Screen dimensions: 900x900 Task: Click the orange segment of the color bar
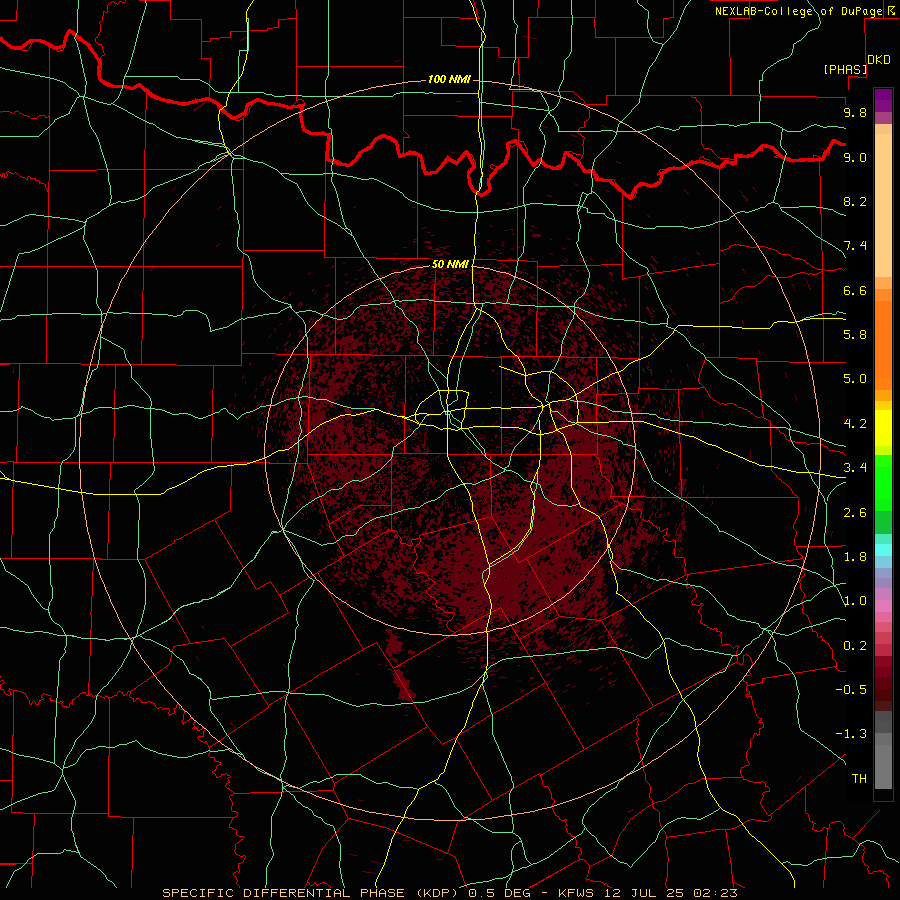(x=883, y=344)
